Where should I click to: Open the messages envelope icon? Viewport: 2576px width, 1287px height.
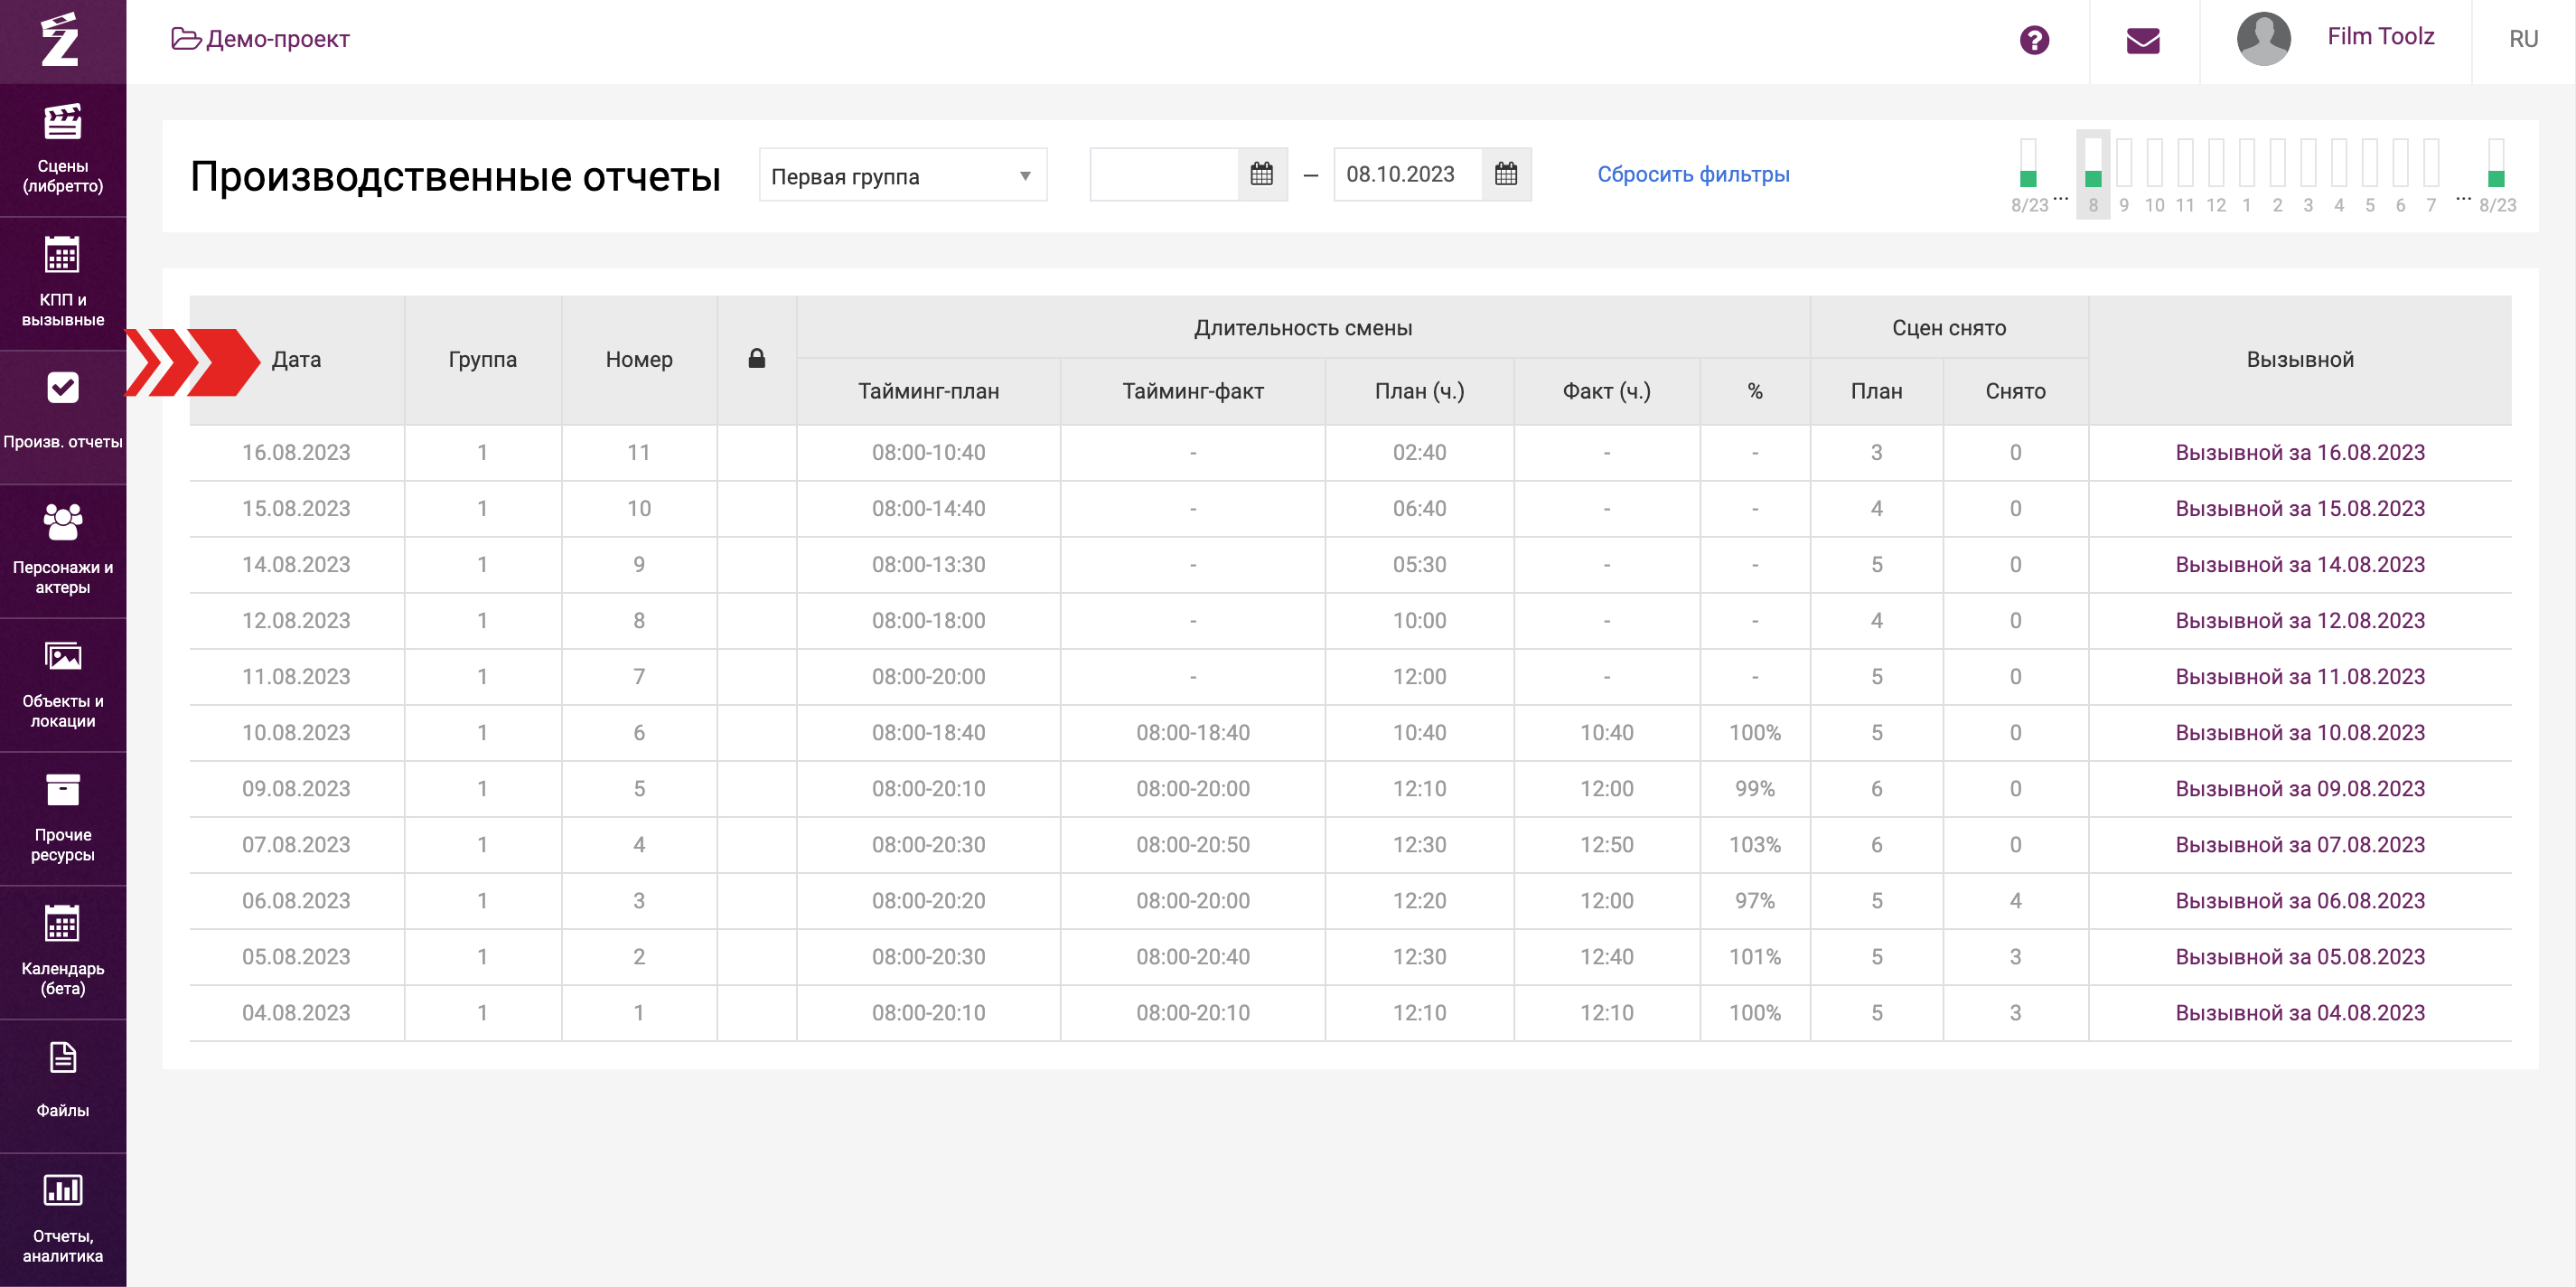pyautogui.click(x=2143, y=40)
